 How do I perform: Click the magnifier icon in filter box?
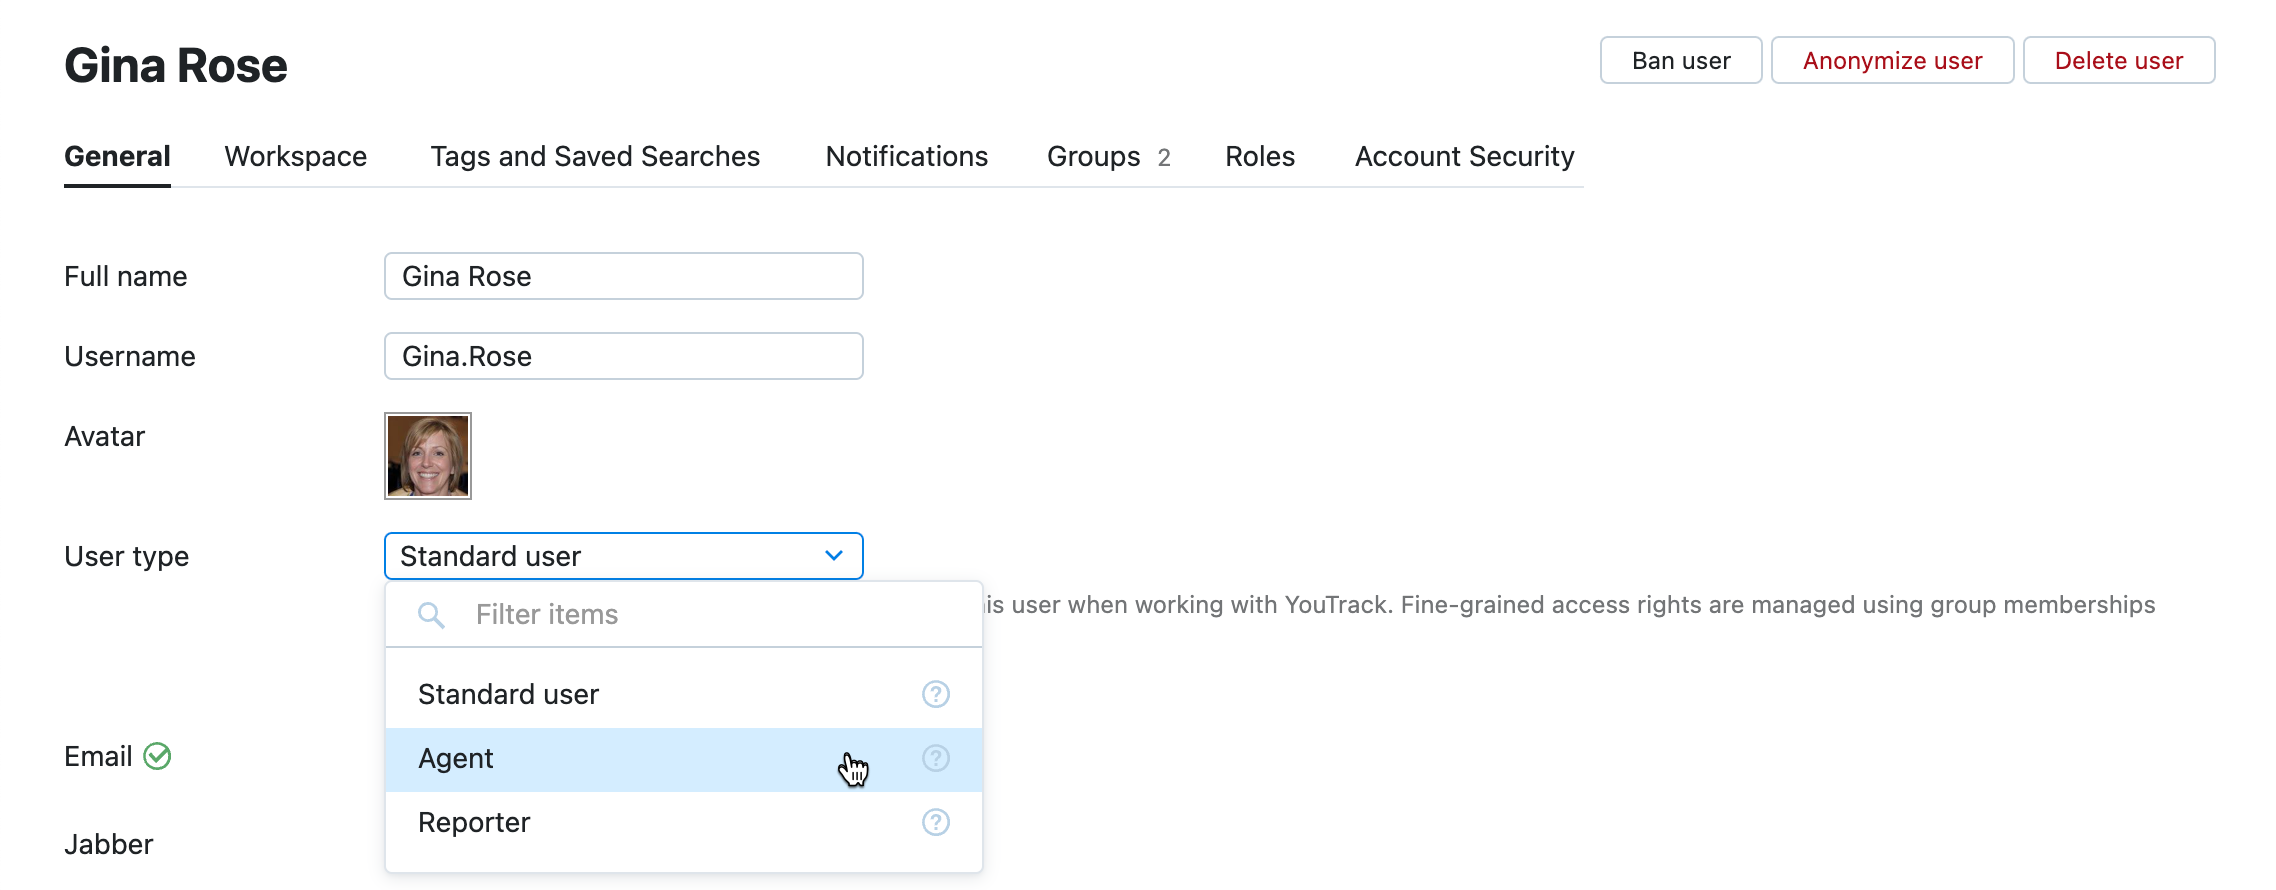click(x=431, y=615)
